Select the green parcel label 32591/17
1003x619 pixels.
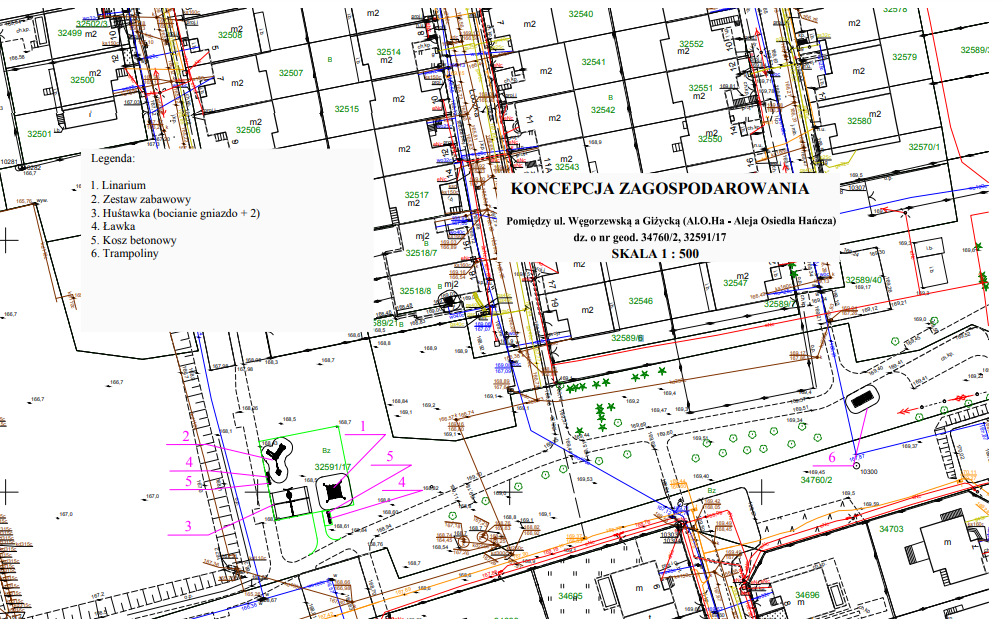click(x=332, y=467)
